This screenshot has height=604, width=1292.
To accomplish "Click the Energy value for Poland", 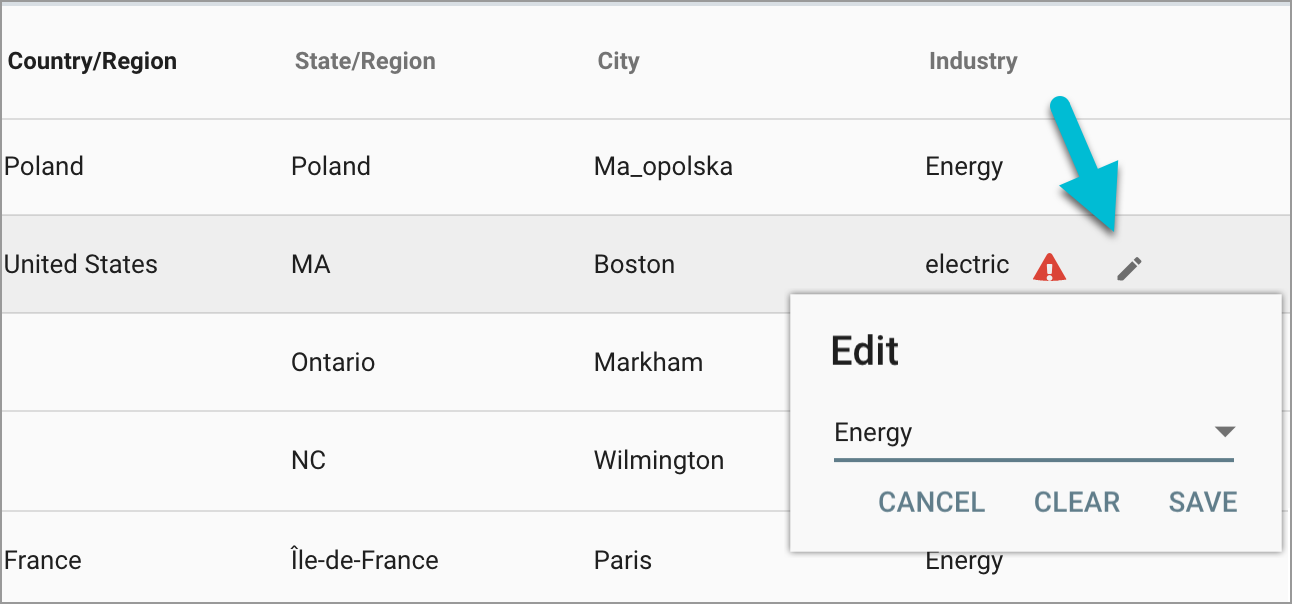I will point(963,166).
